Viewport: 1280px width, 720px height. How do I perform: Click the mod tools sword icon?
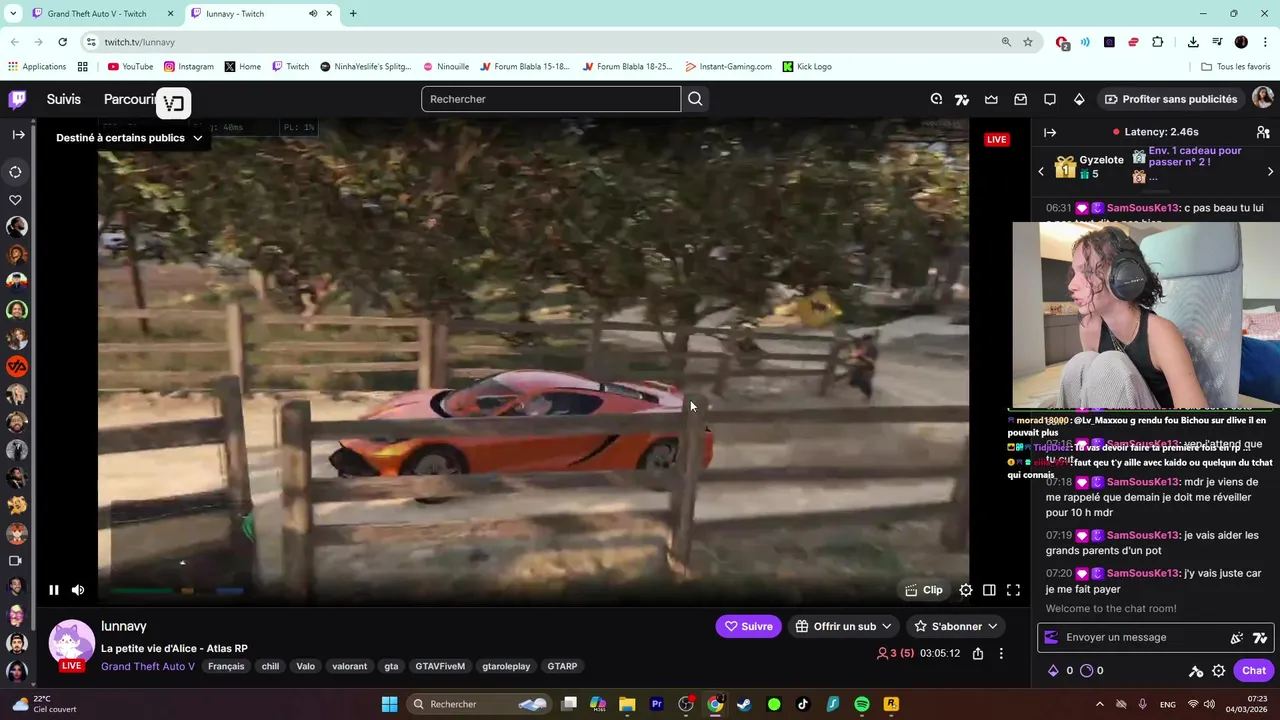tap(1196, 671)
